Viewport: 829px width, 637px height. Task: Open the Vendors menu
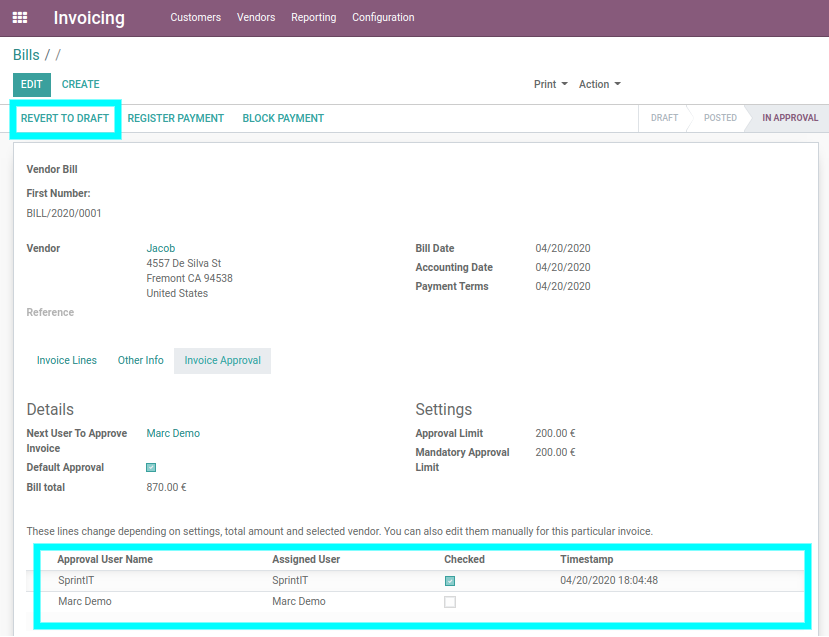[256, 17]
